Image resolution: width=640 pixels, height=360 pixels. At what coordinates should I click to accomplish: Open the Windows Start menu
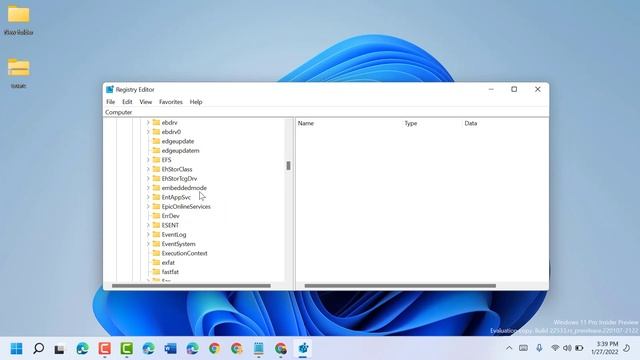tap(16, 349)
